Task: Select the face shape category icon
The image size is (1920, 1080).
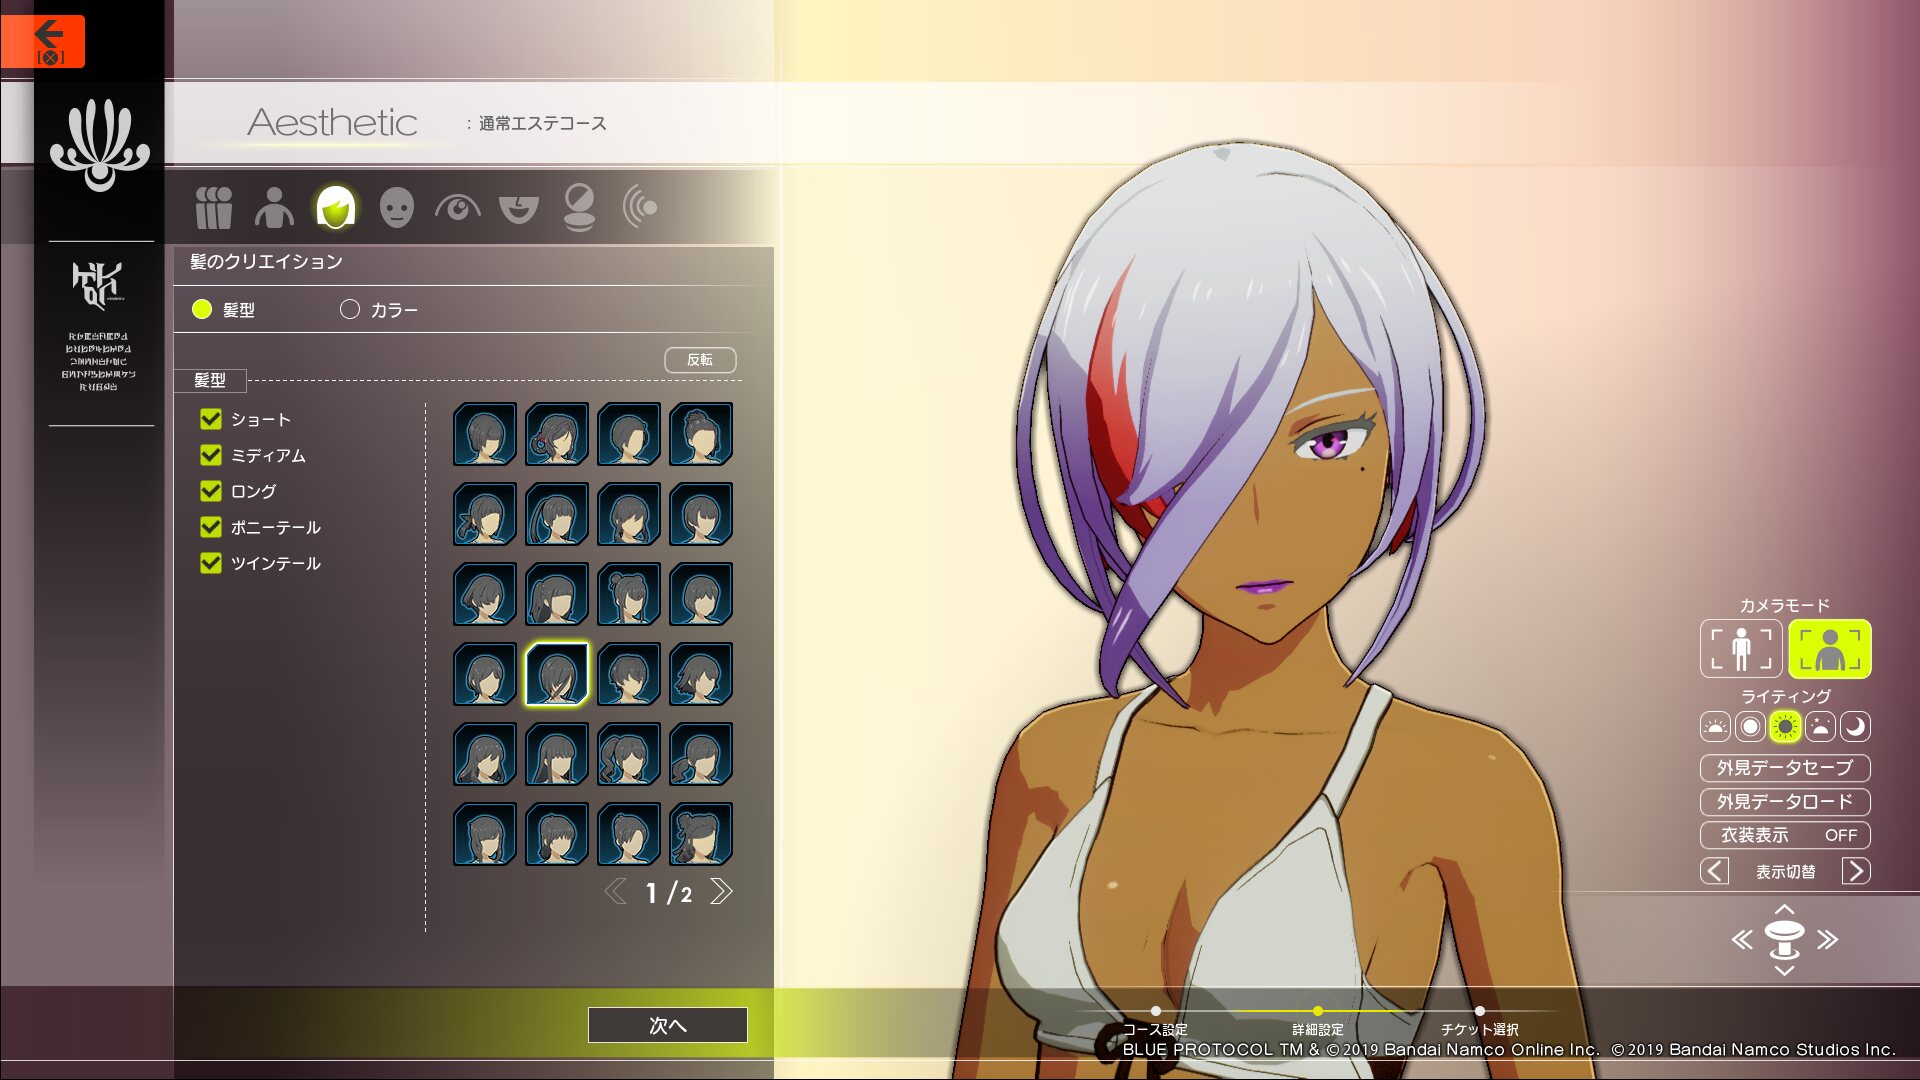Action: click(x=397, y=208)
